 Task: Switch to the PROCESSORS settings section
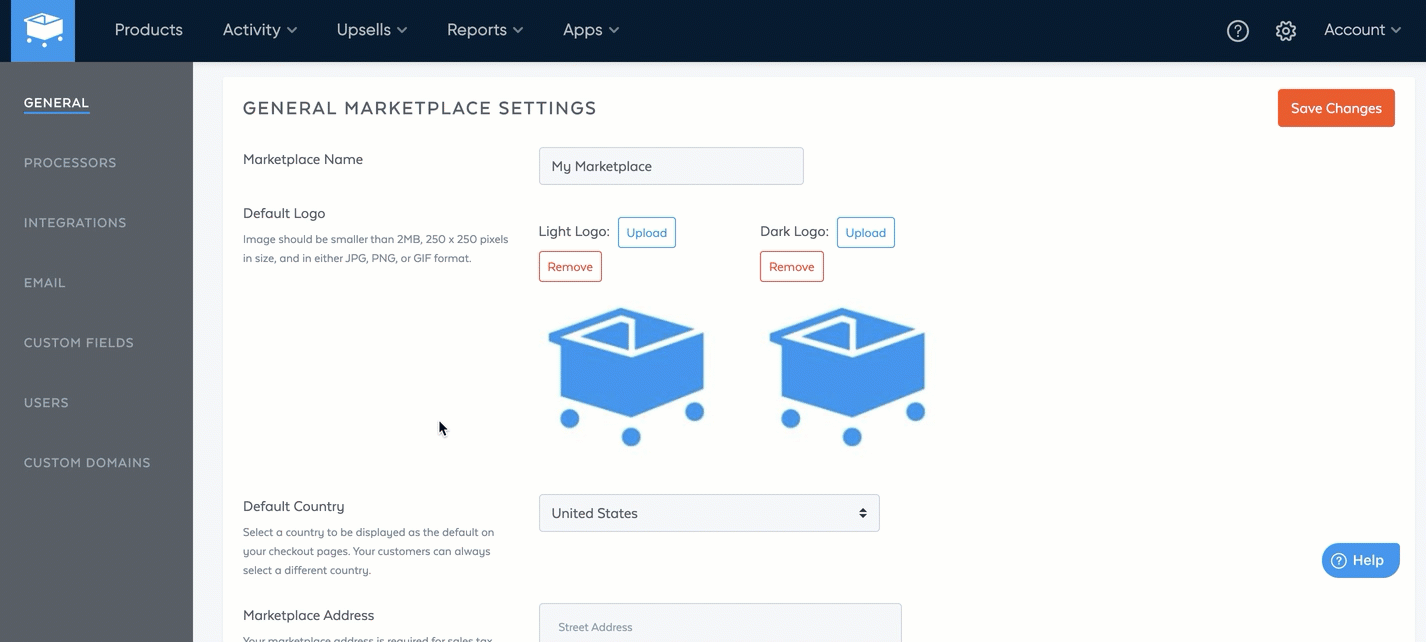click(x=70, y=162)
